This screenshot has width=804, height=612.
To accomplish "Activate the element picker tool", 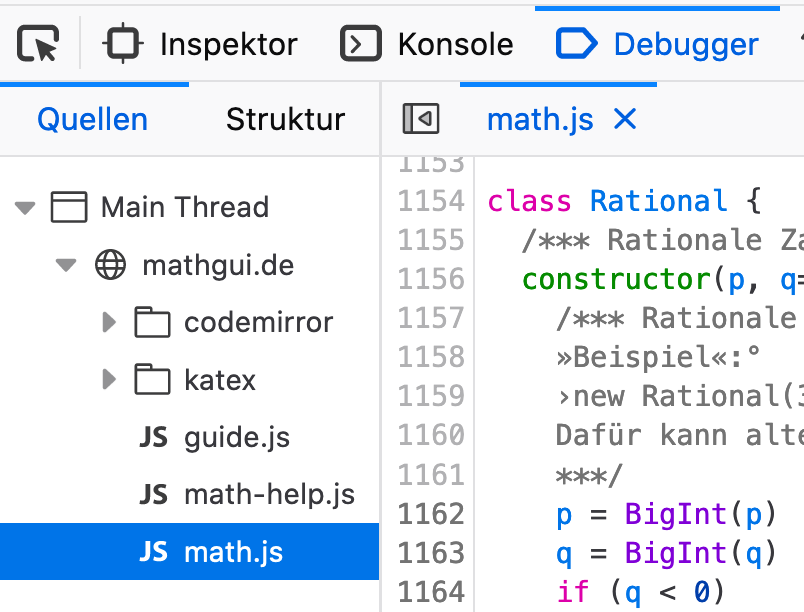I will (x=38, y=44).
